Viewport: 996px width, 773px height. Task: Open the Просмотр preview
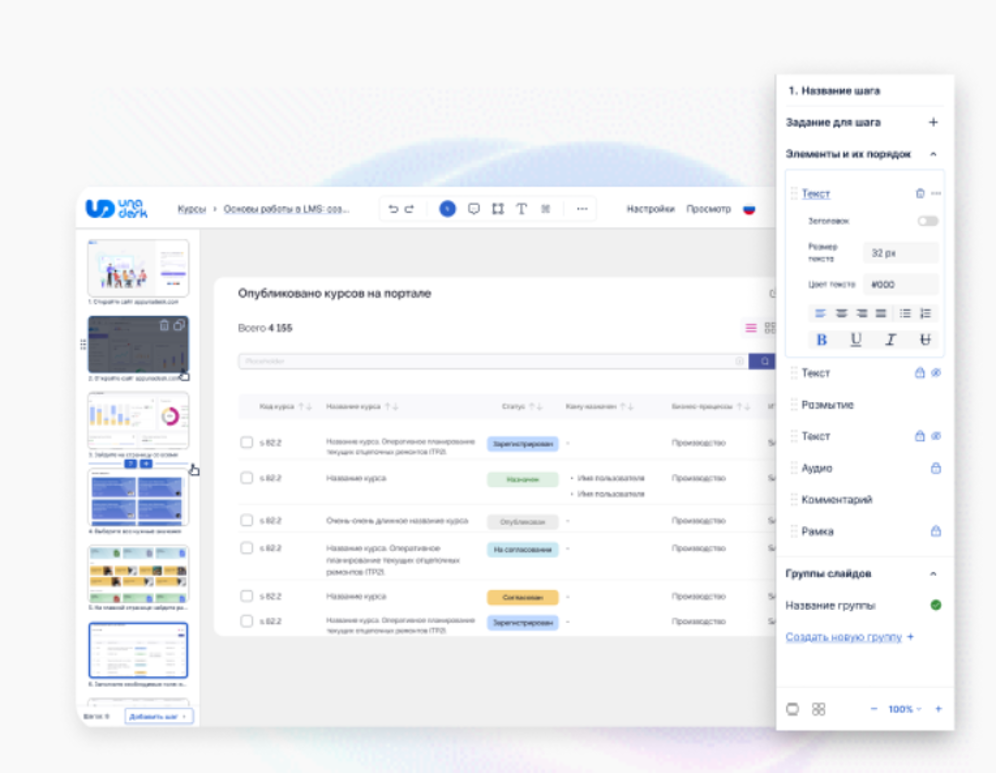click(x=708, y=209)
